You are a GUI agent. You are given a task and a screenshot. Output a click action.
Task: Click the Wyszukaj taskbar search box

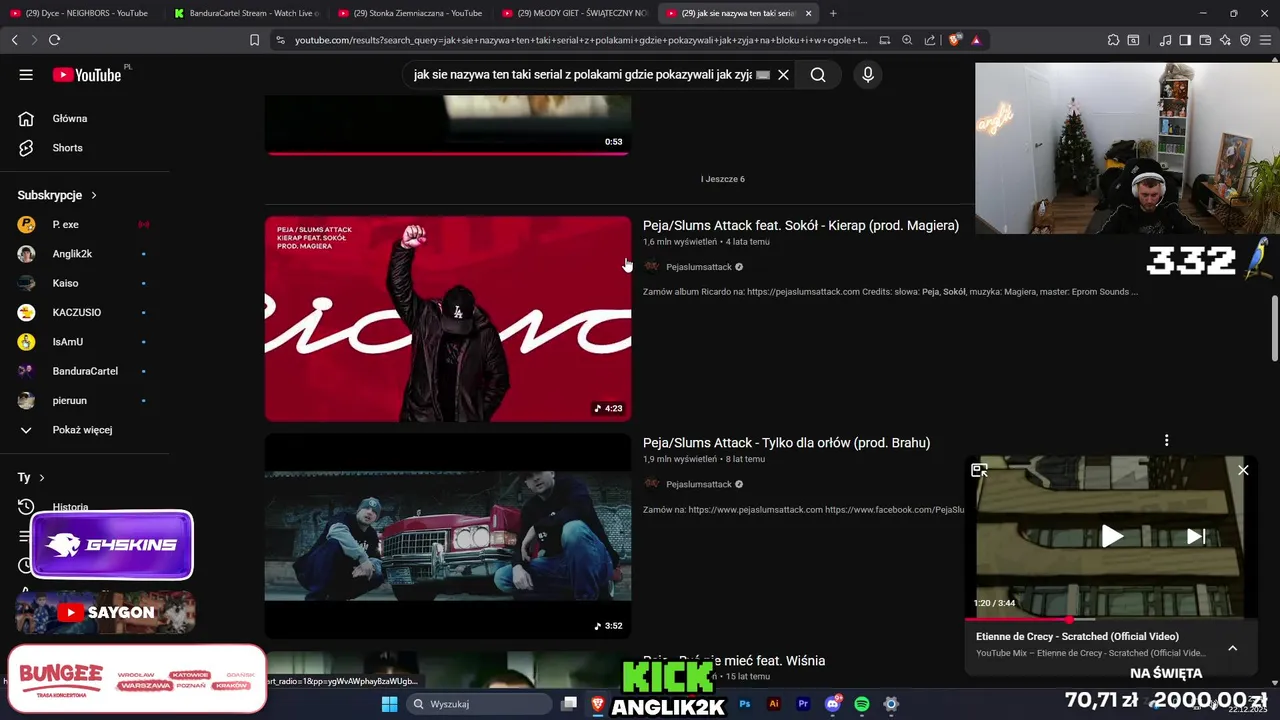[x=480, y=704]
